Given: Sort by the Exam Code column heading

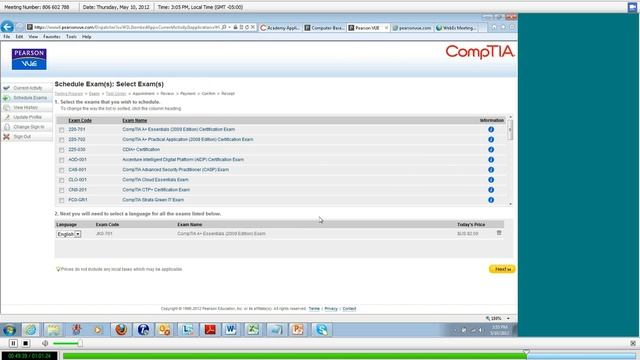Looking at the screenshot, I should click(80, 120).
